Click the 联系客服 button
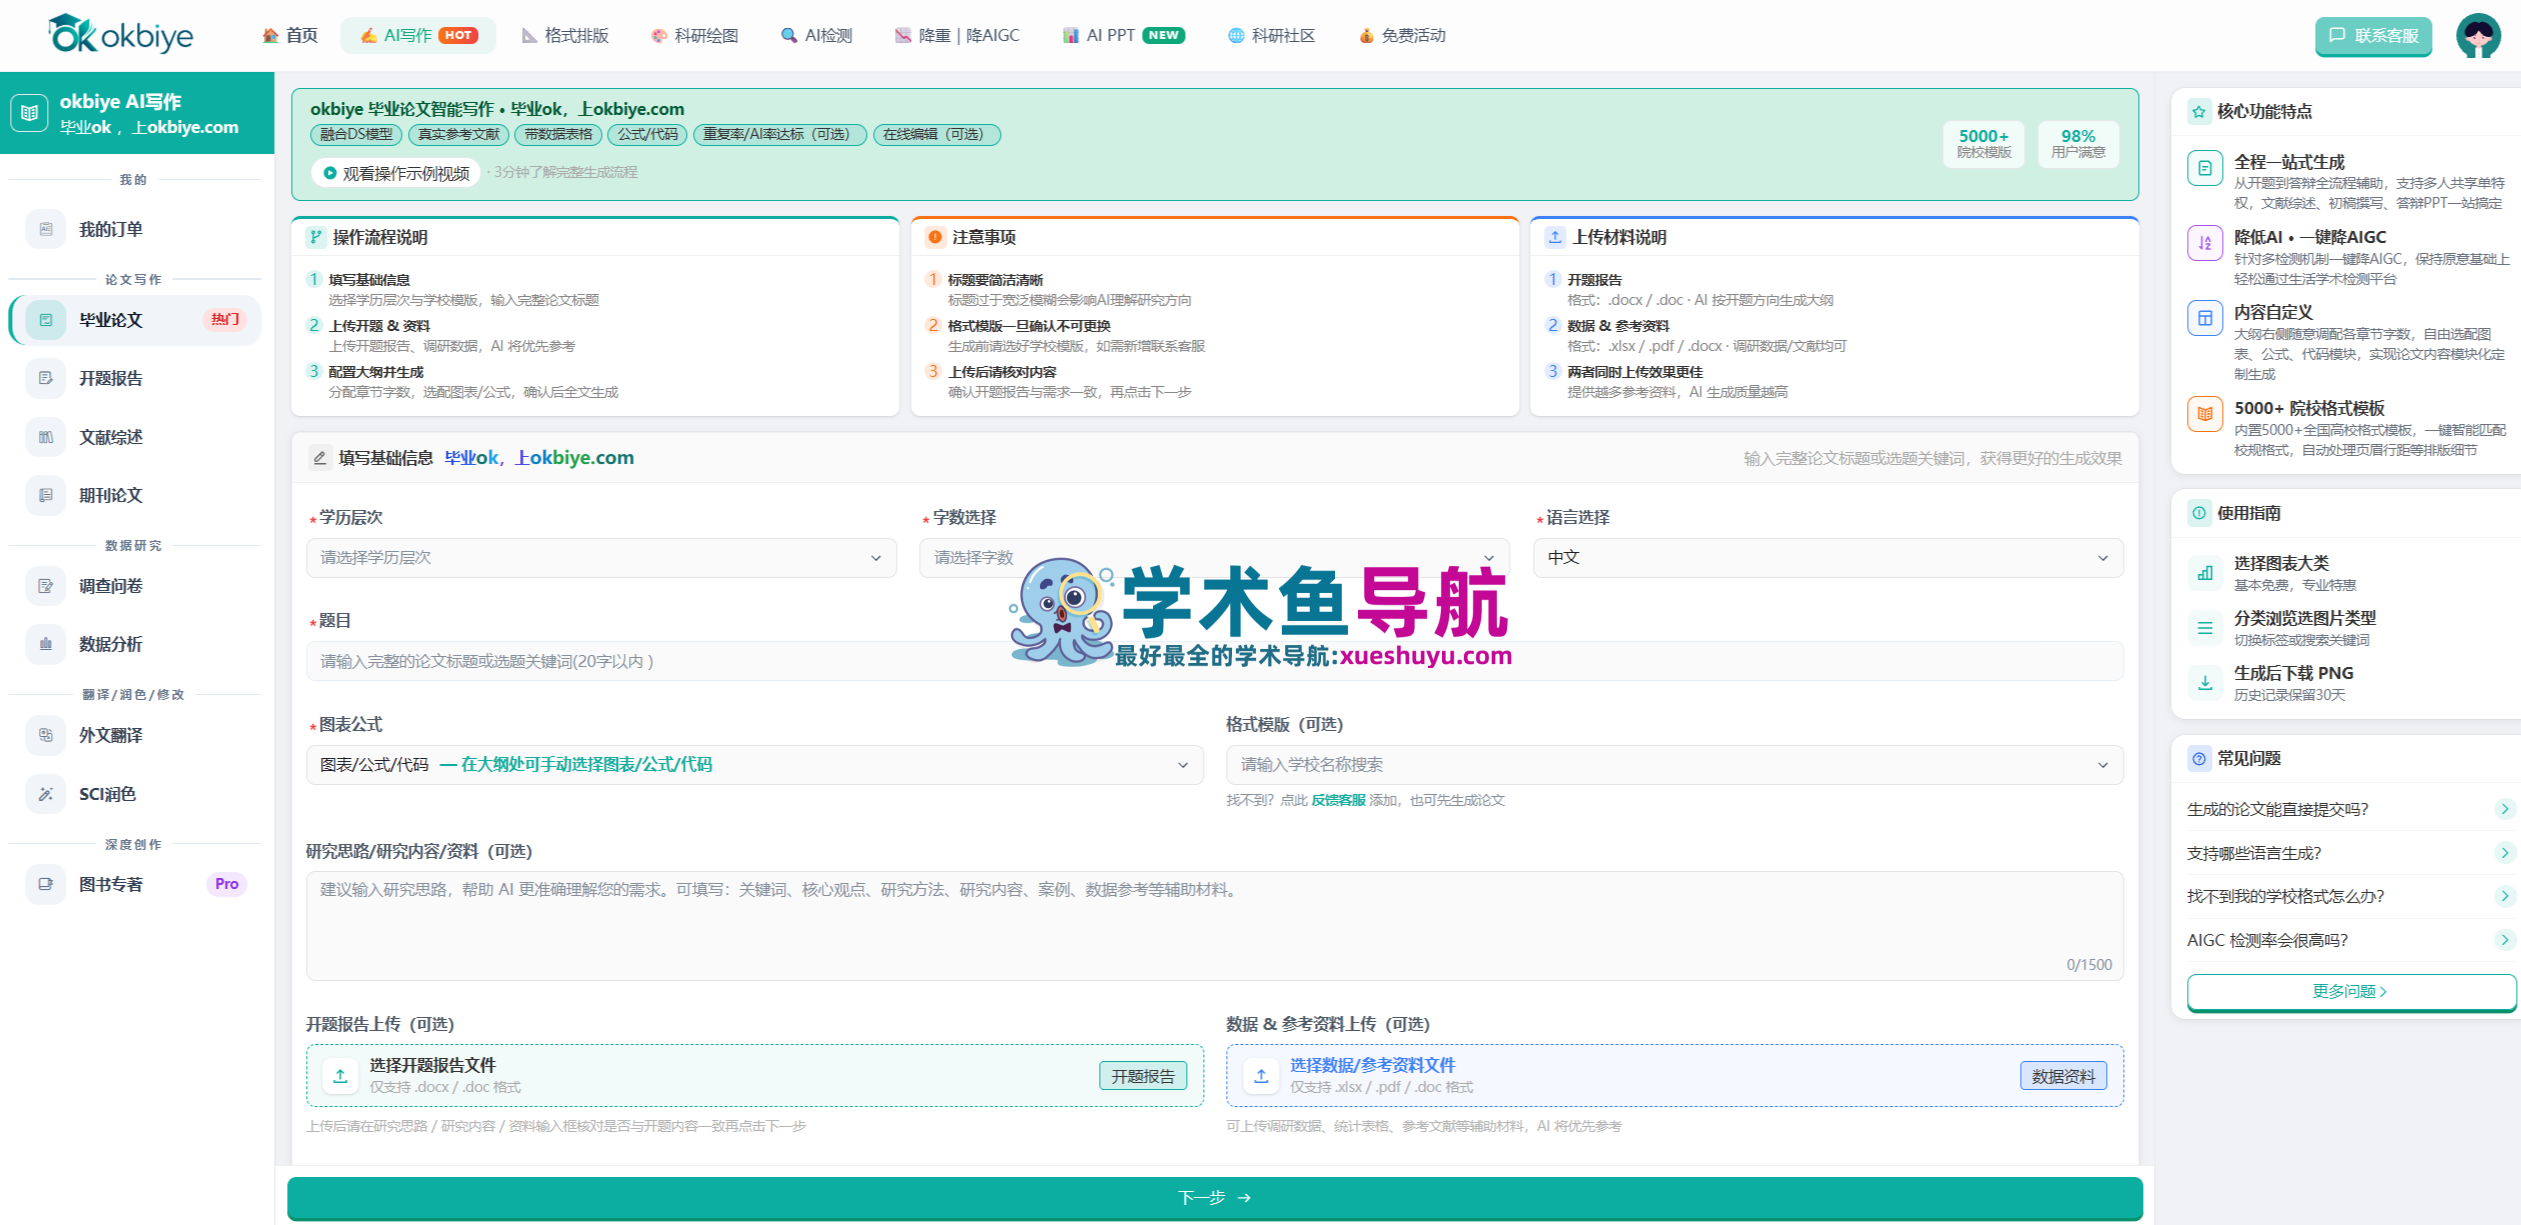 (x=2373, y=36)
